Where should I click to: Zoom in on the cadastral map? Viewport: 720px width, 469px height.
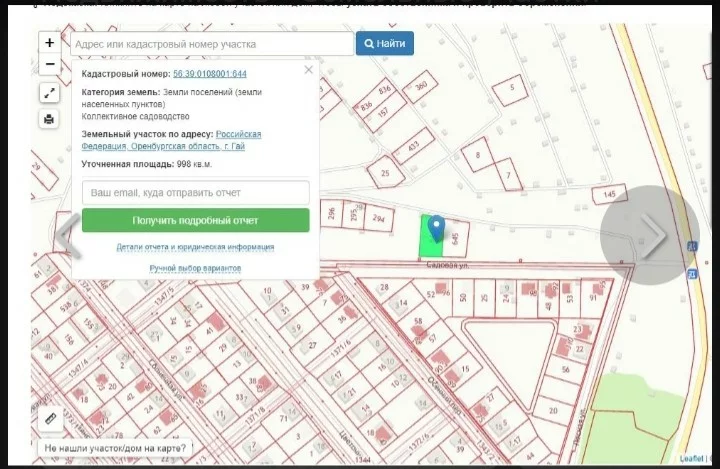tap(50, 43)
